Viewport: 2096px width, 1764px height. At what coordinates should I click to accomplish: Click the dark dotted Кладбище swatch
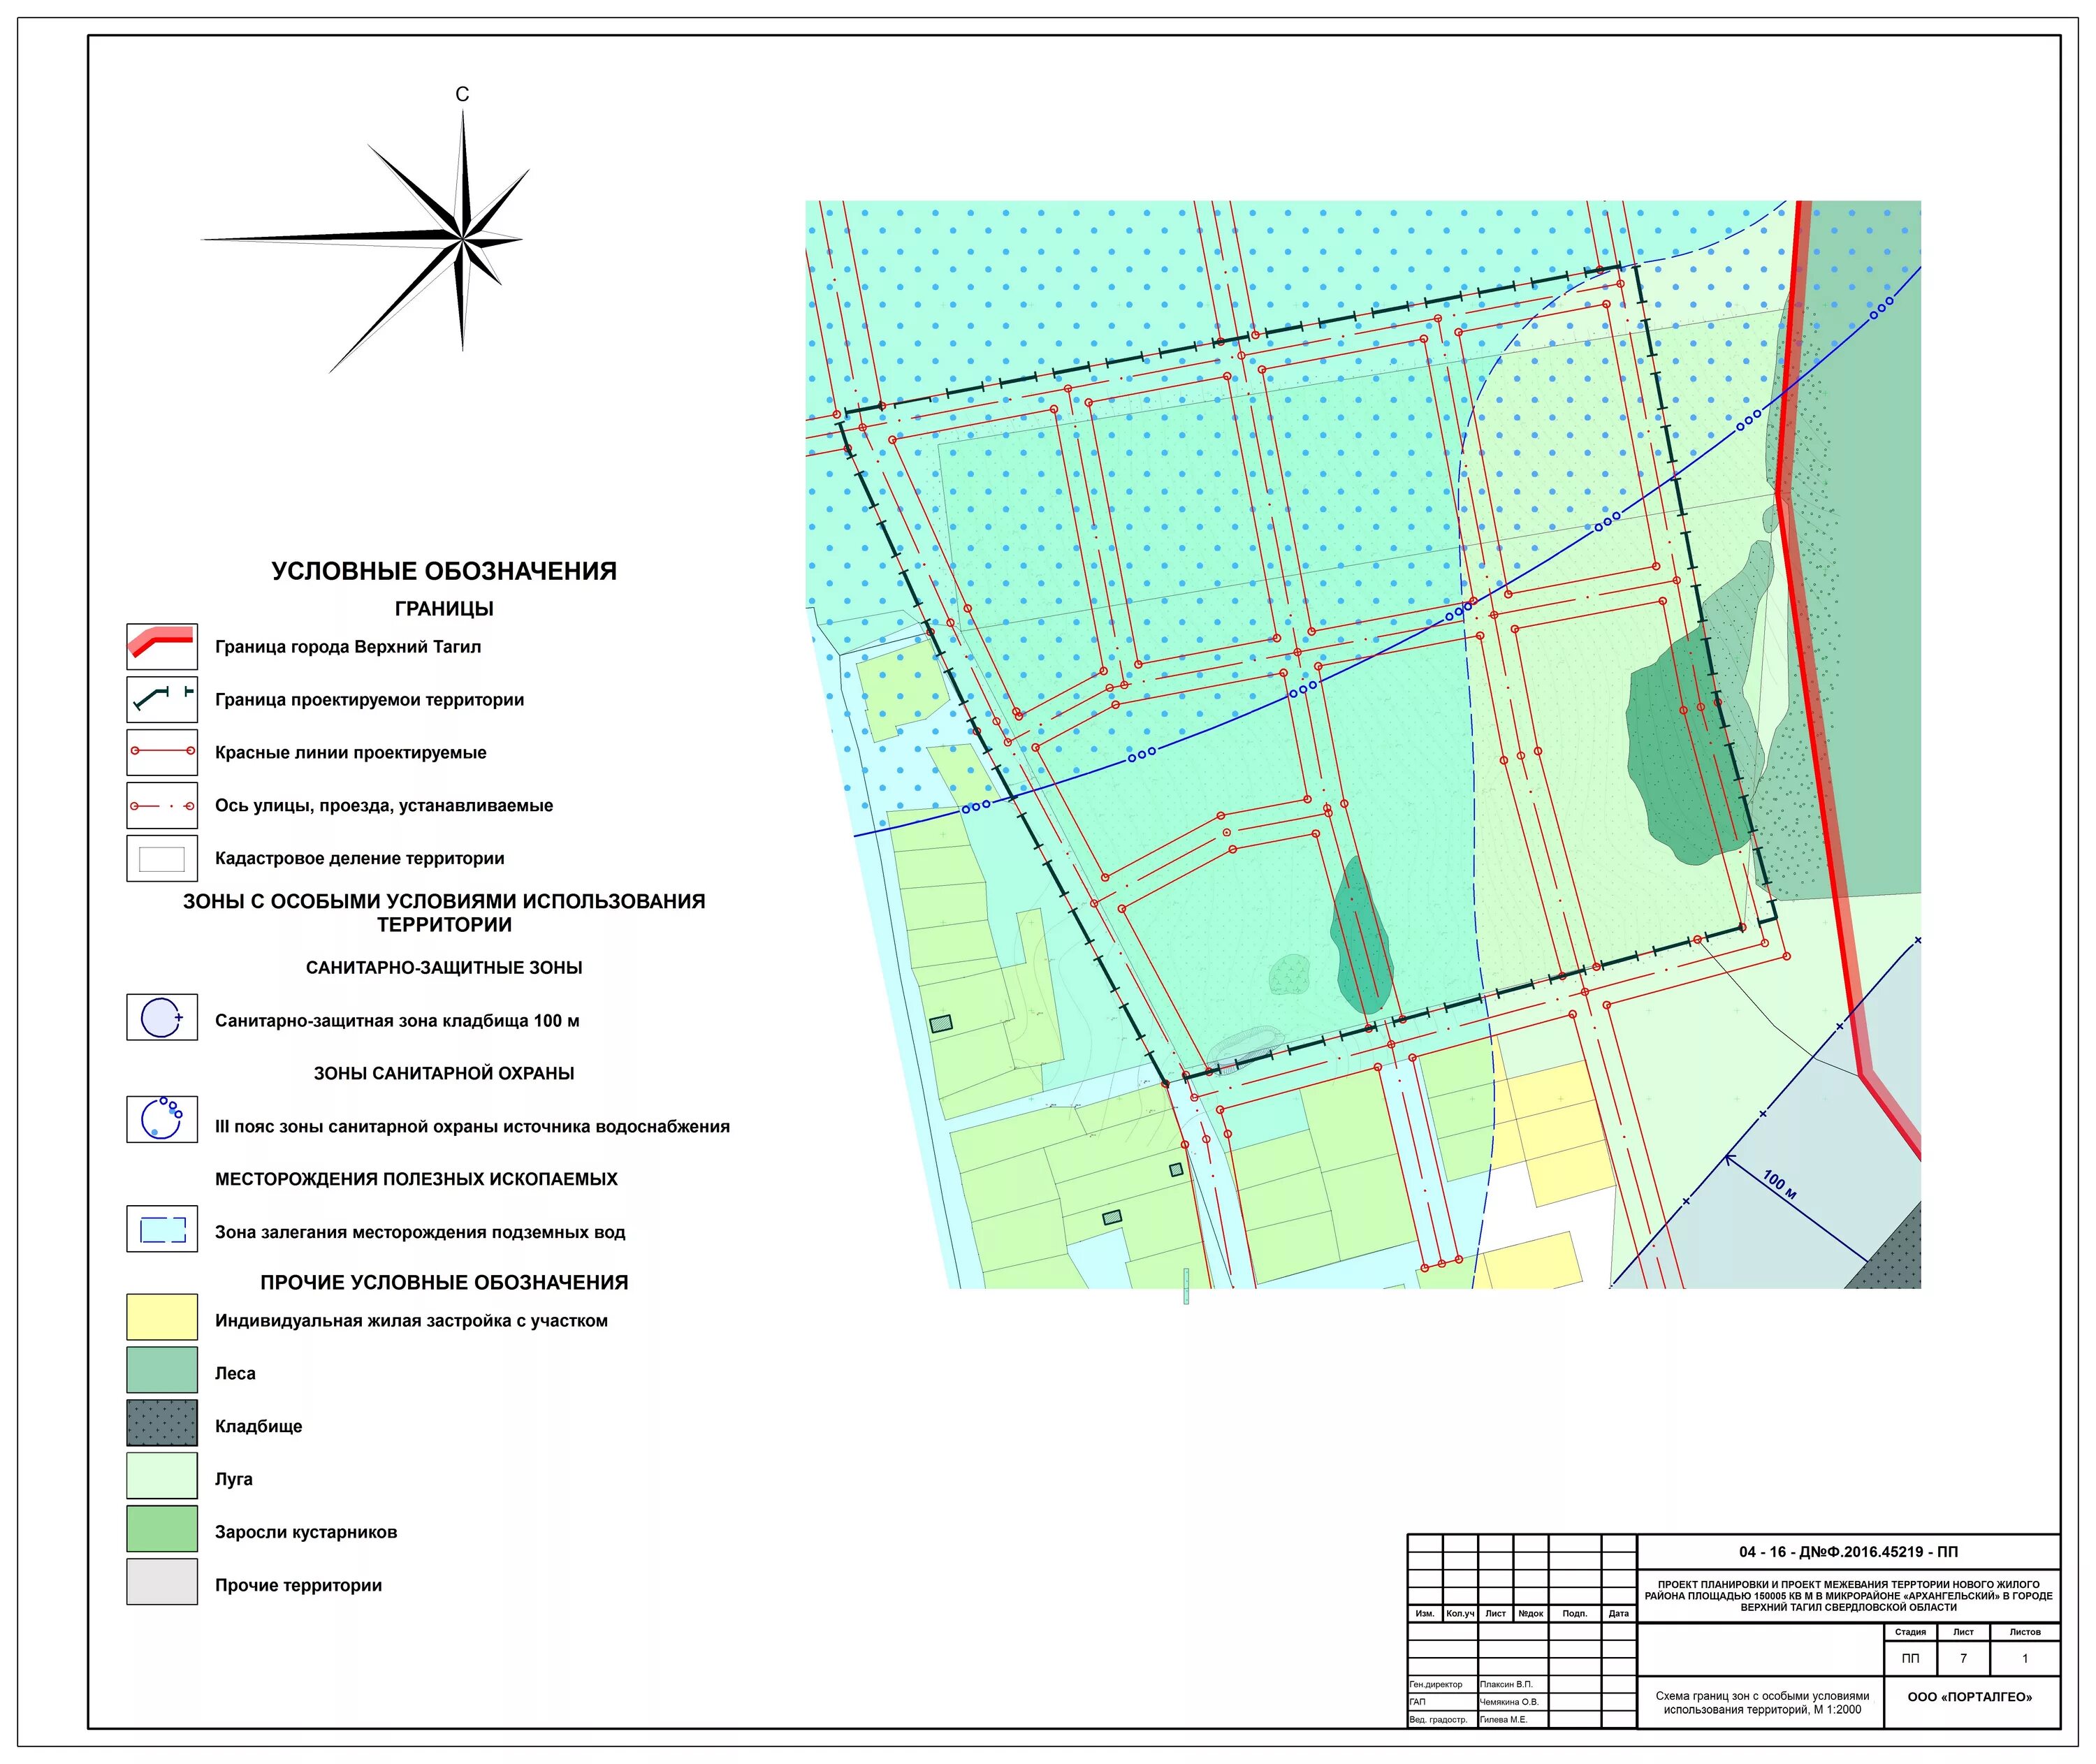(x=162, y=1422)
